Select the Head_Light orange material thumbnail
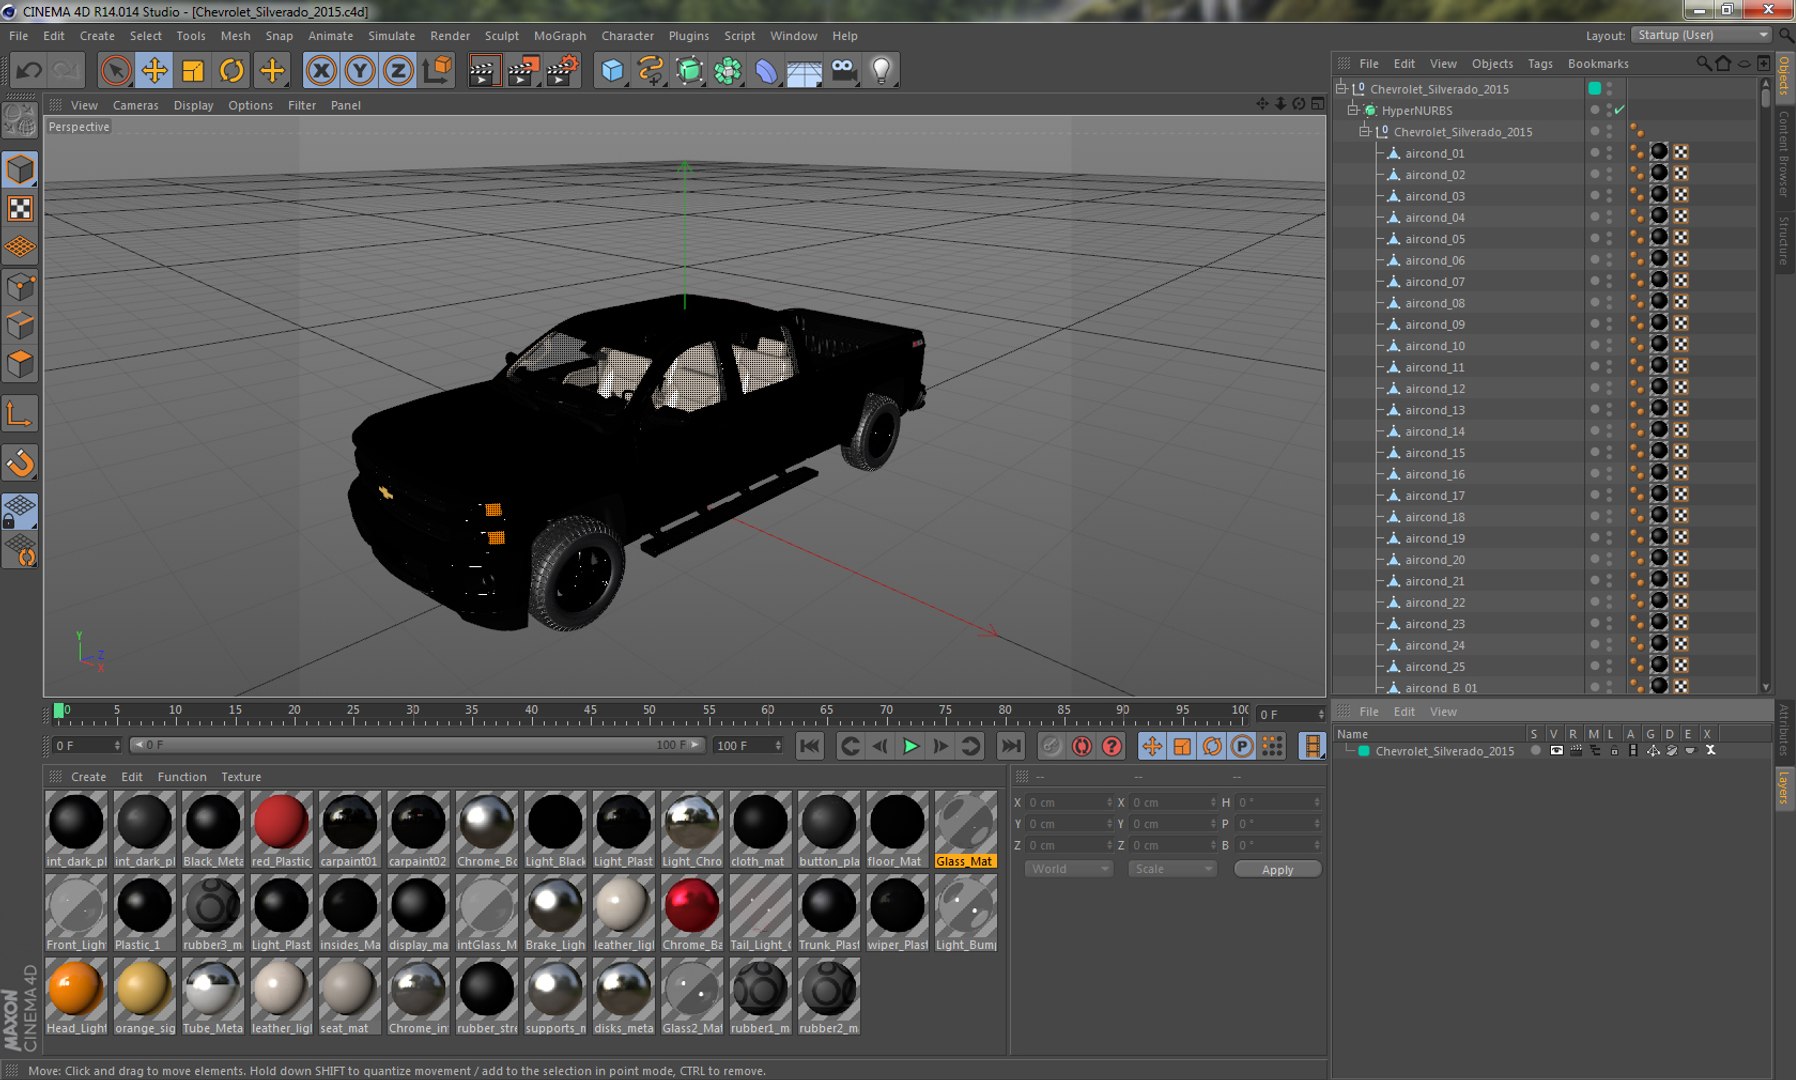 click(76, 996)
